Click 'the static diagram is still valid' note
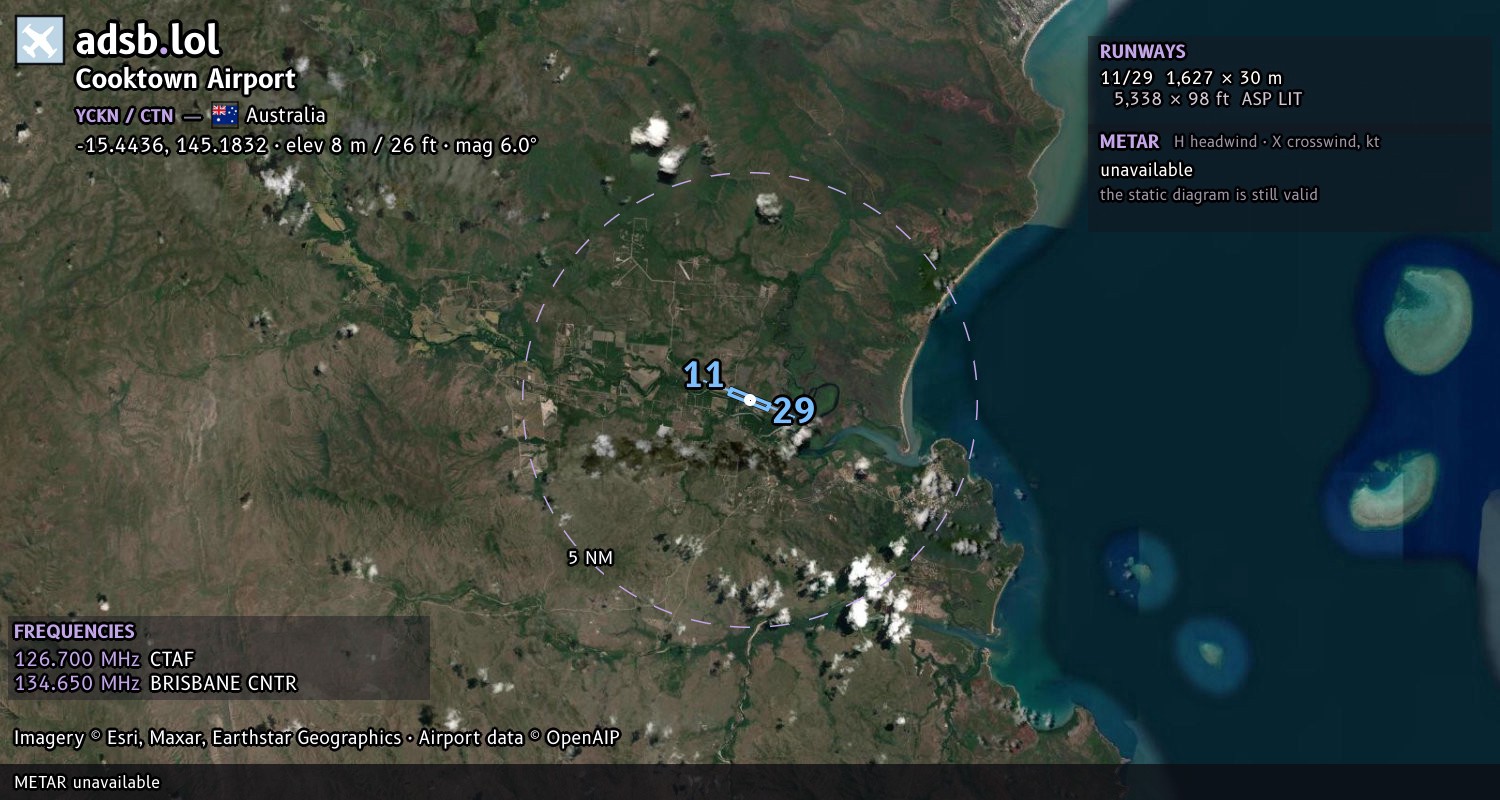 [1209, 195]
